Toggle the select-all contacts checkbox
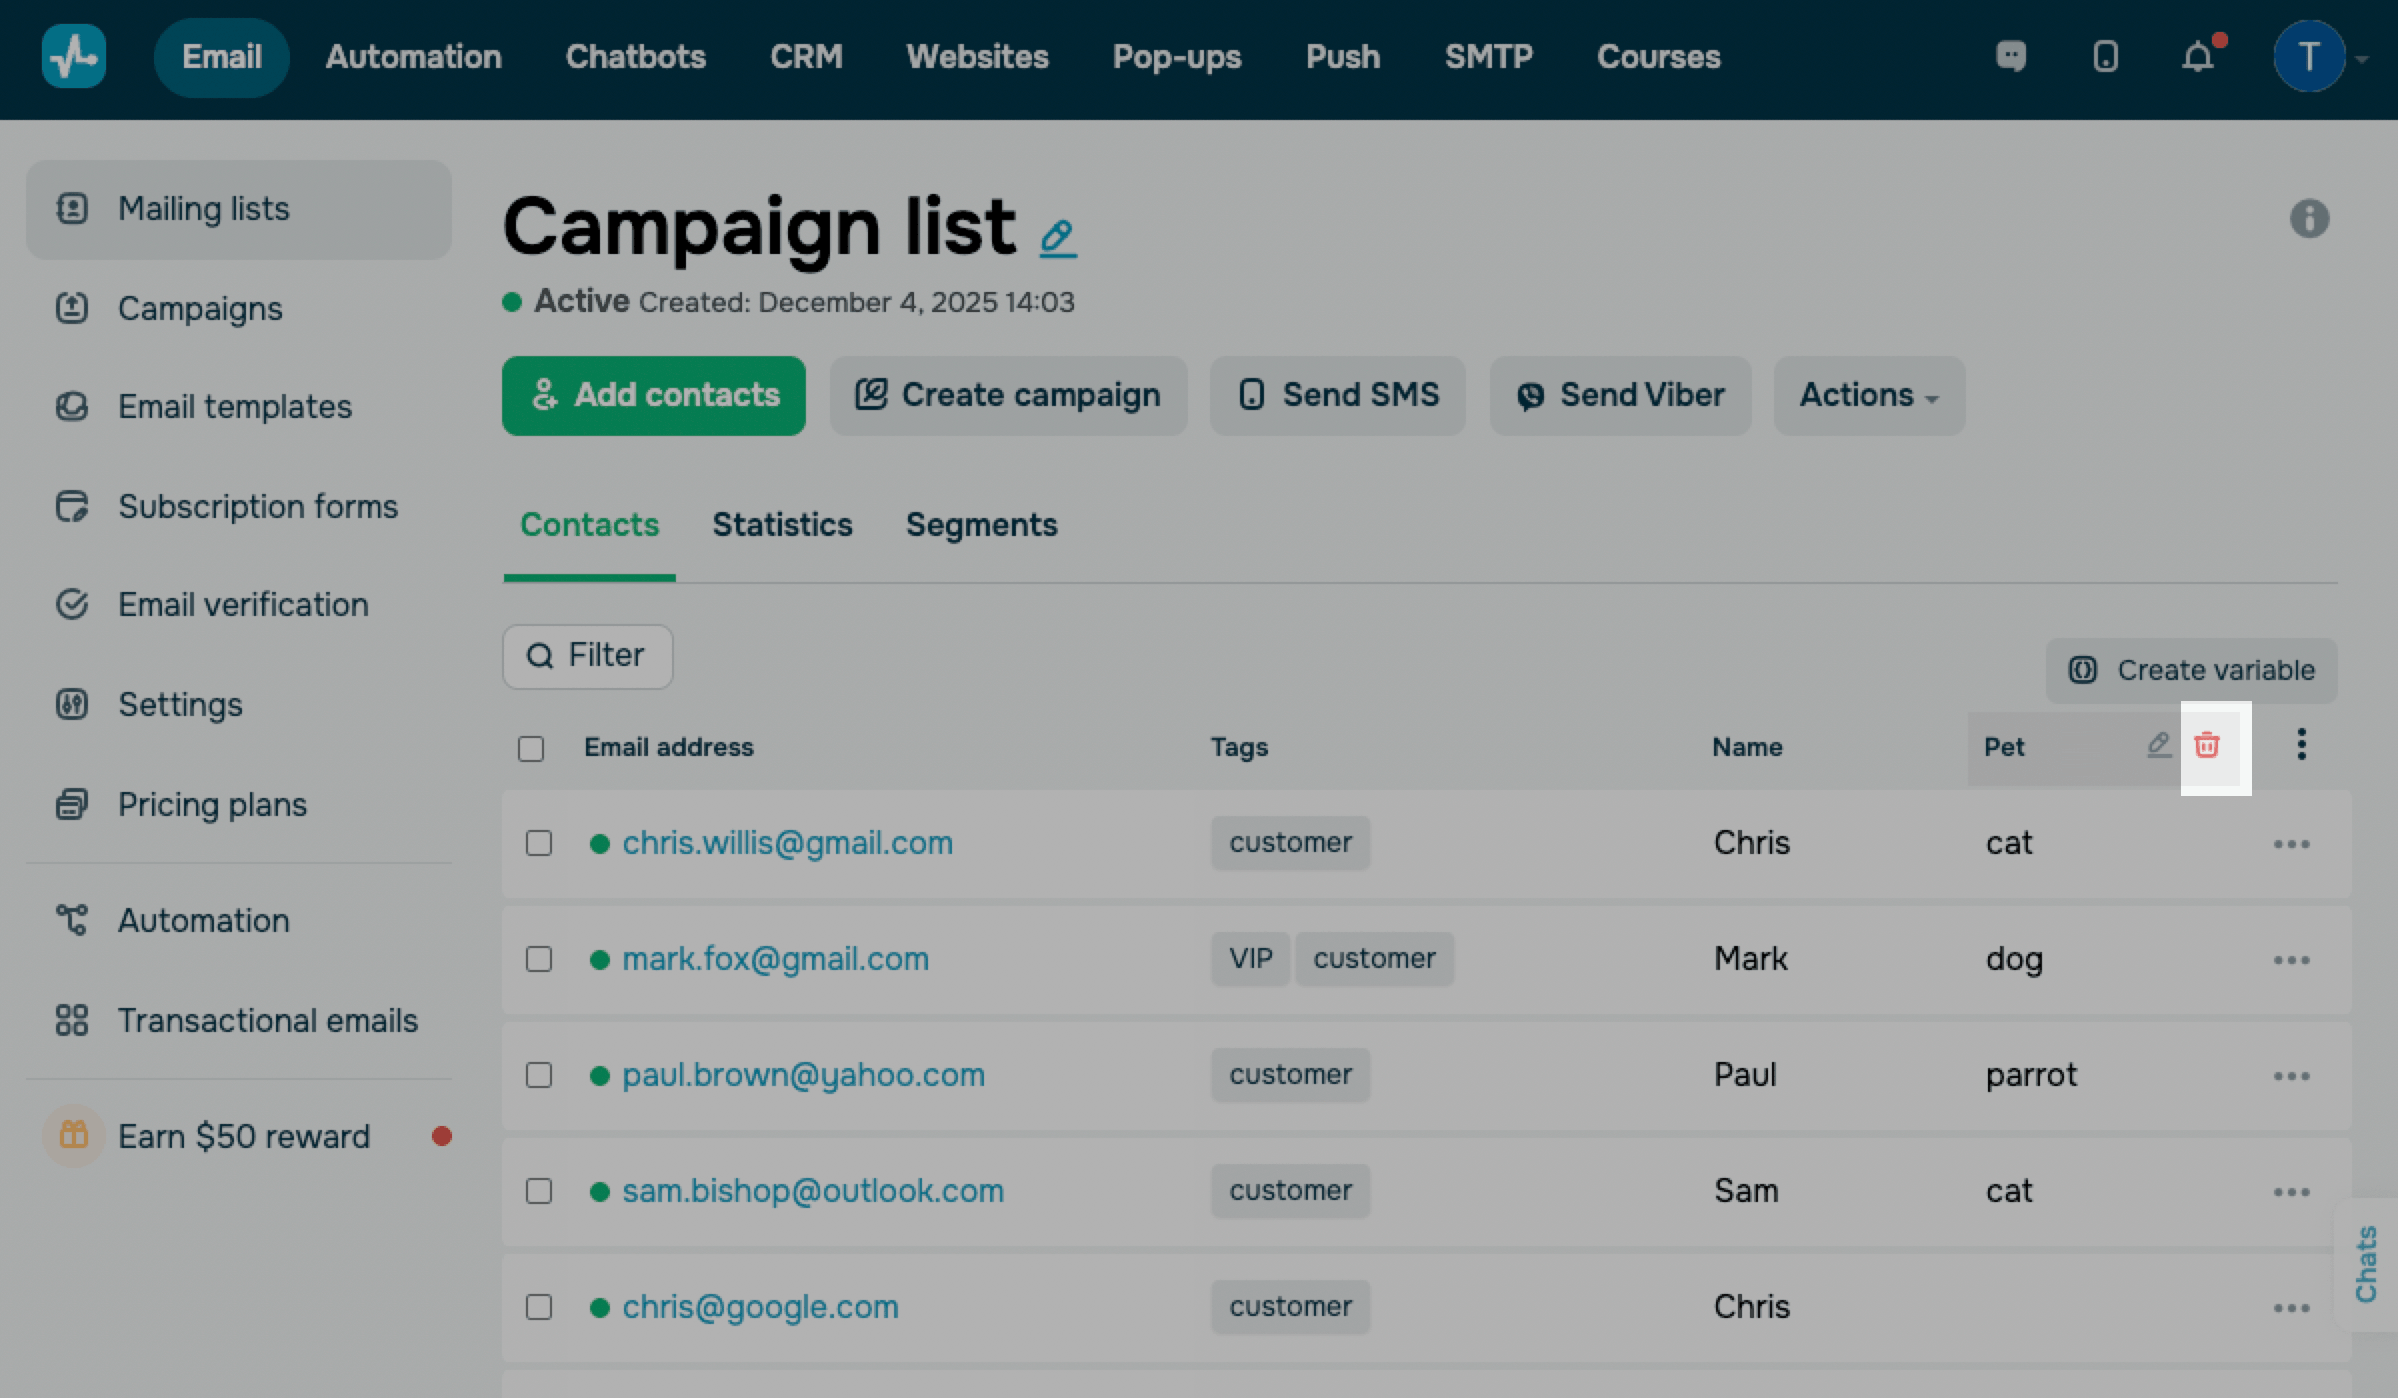 [x=531, y=749]
